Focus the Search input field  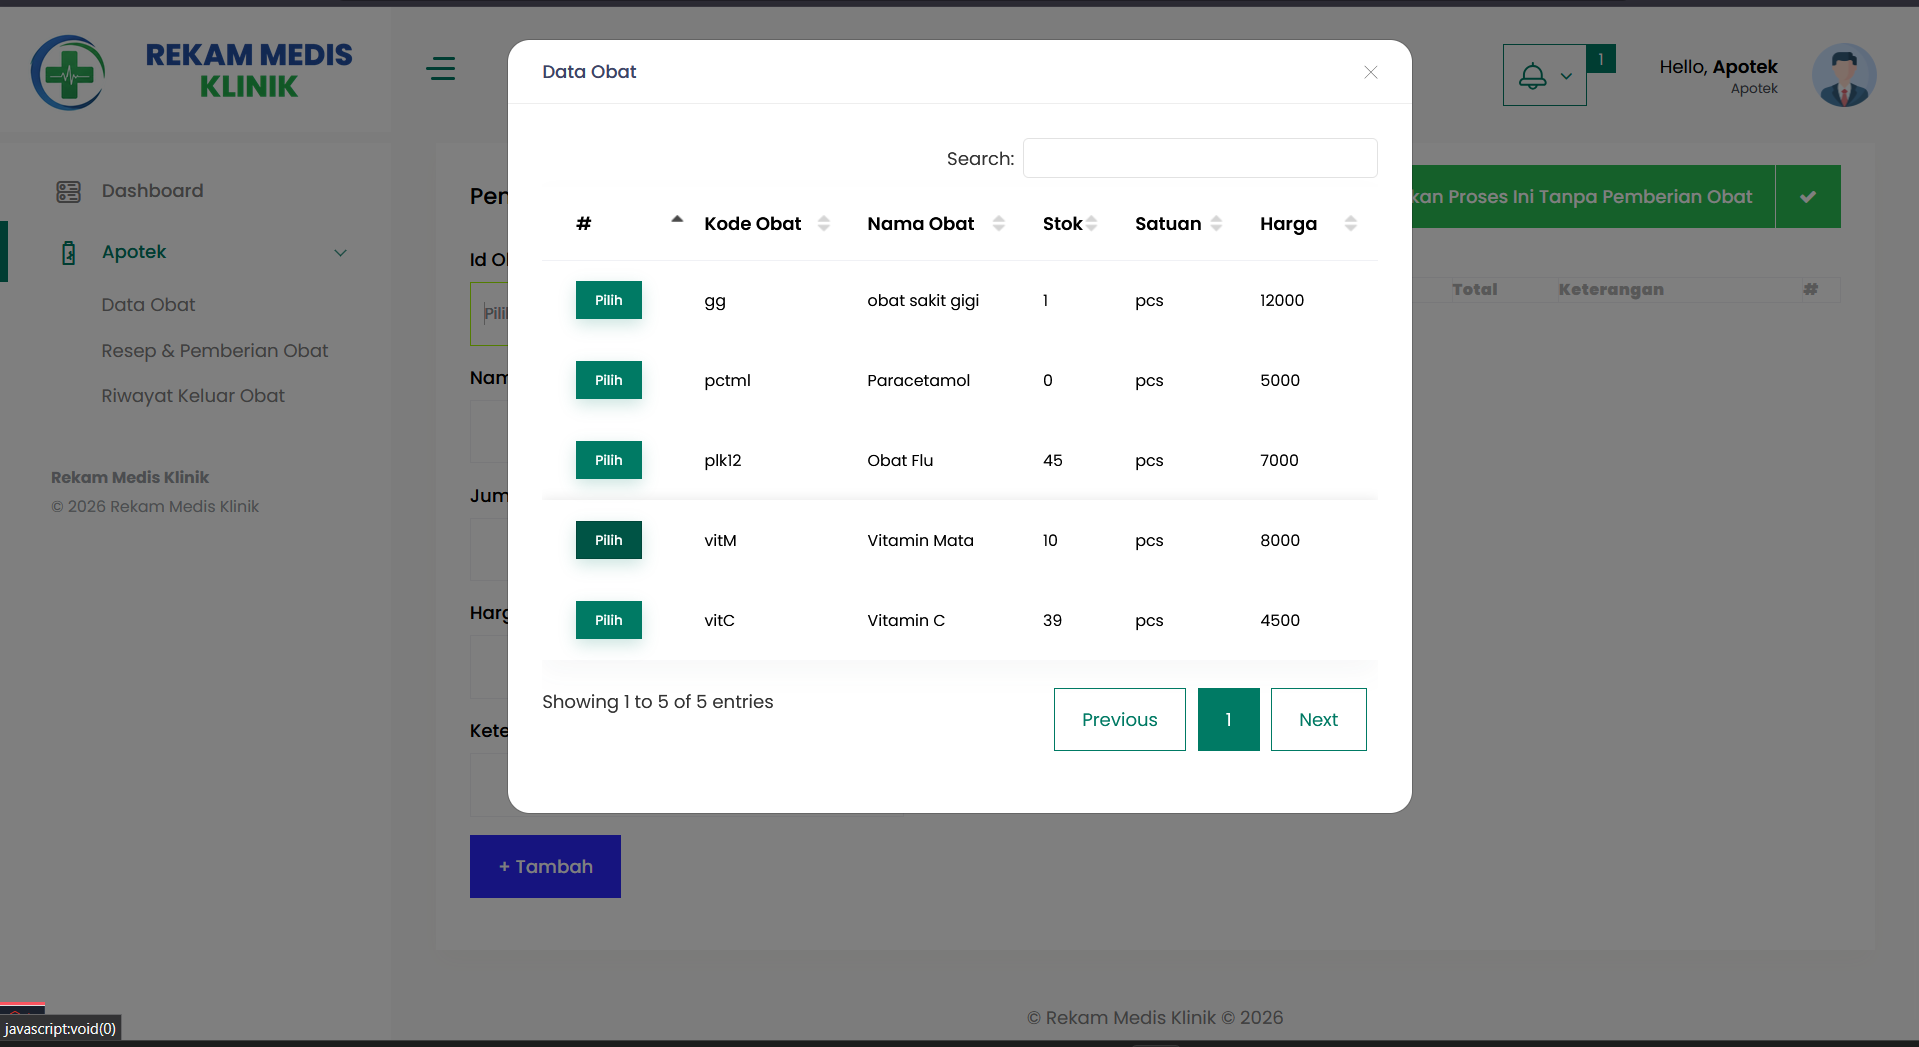click(x=1200, y=158)
